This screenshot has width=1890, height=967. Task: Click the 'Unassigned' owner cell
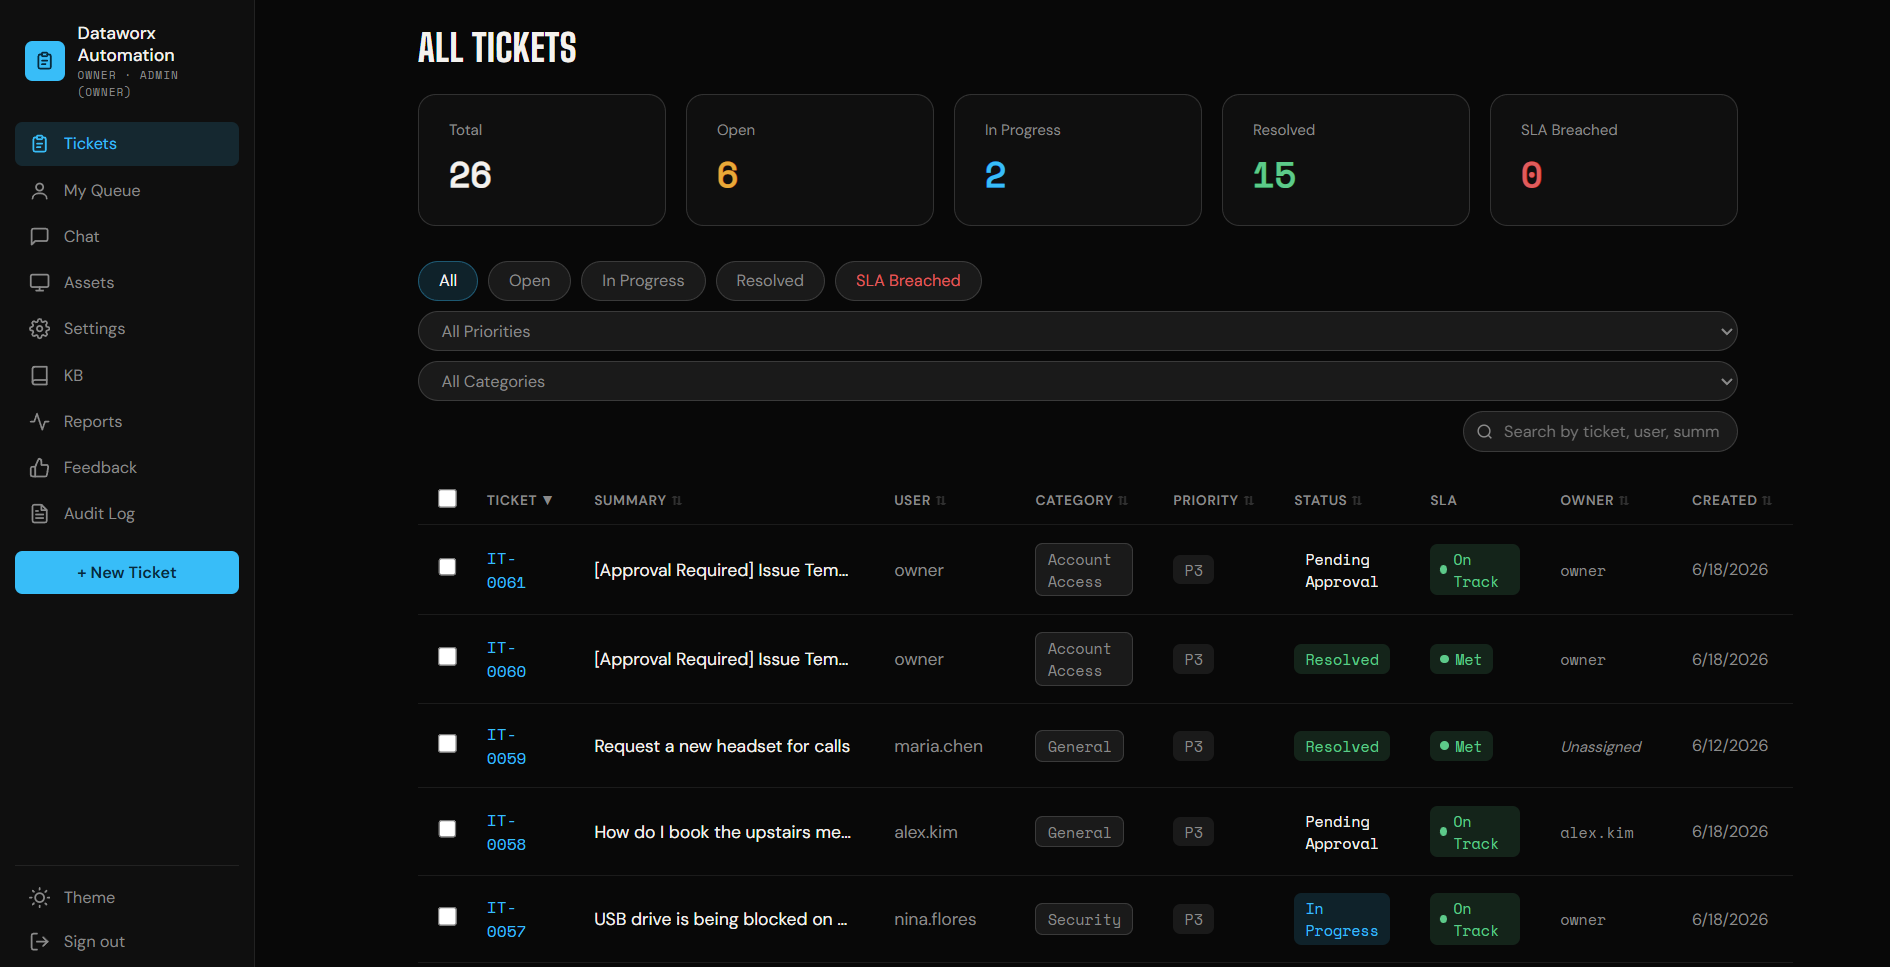[x=1601, y=747]
